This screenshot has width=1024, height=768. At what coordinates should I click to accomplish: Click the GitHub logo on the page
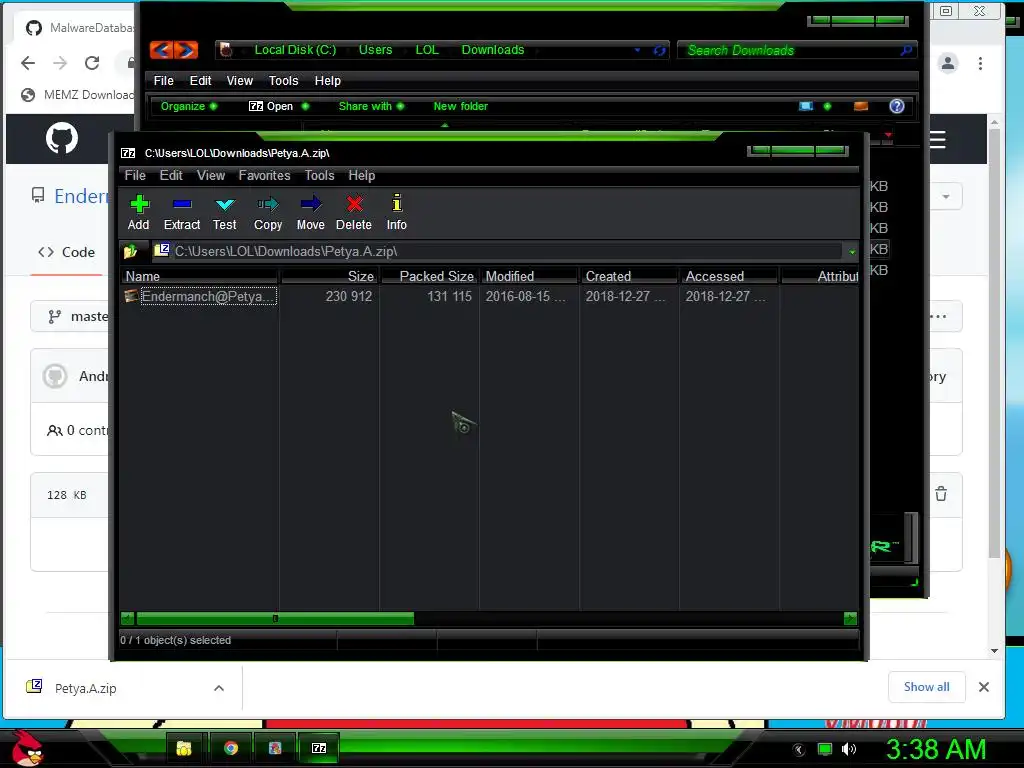[x=62, y=138]
